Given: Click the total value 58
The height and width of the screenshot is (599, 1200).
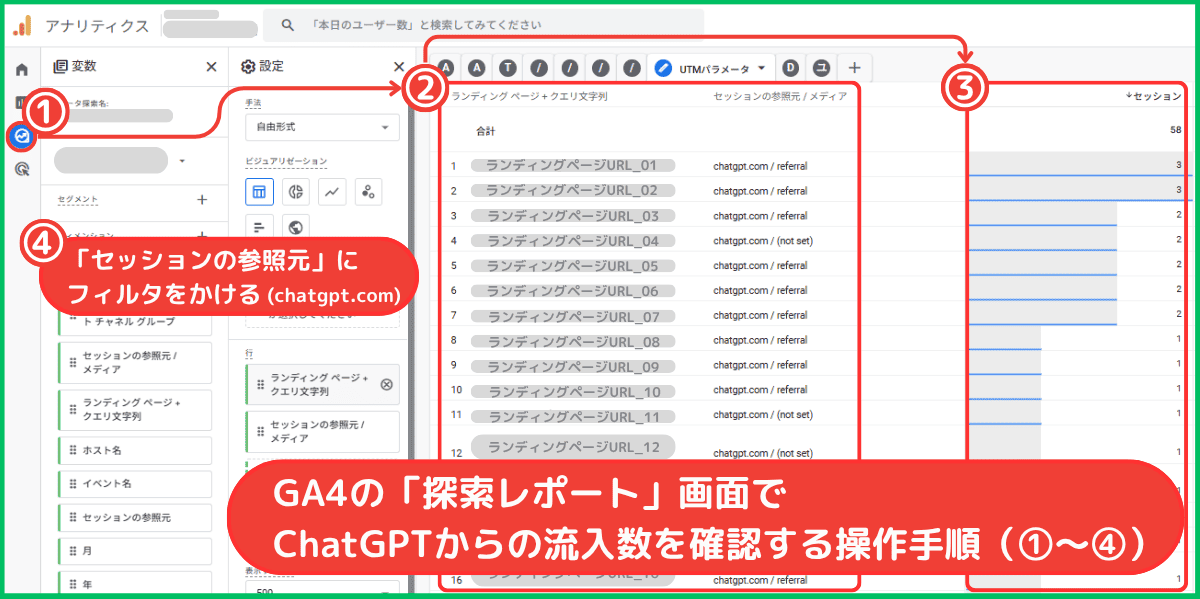Looking at the screenshot, I should [1175, 130].
